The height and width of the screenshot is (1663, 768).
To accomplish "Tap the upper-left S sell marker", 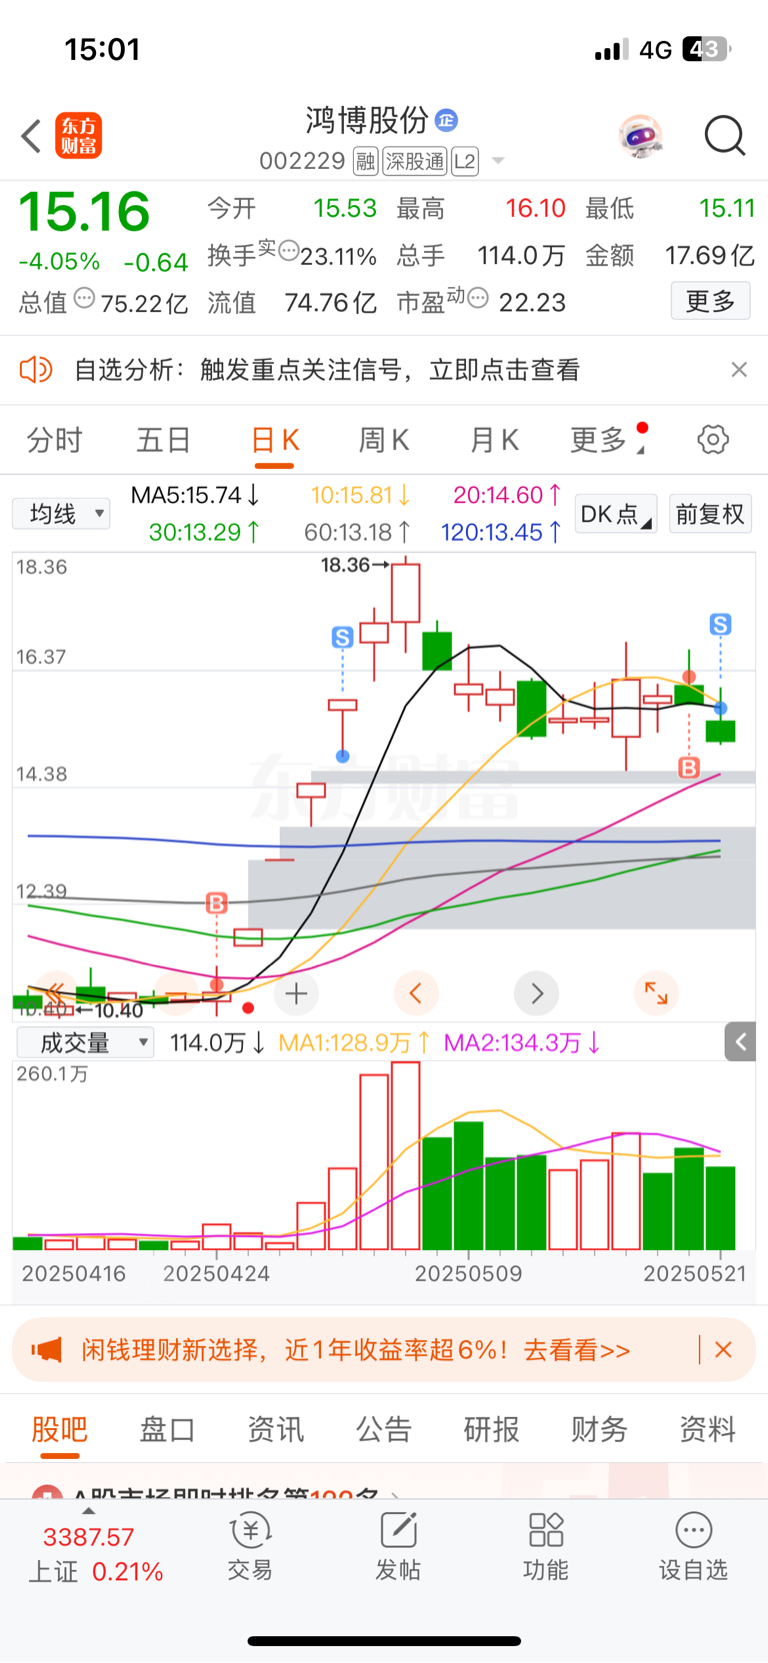I will (x=342, y=637).
